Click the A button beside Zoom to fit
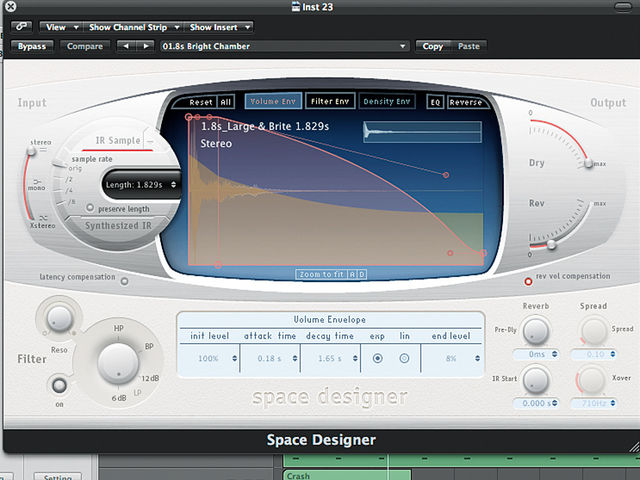This screenshot has height=480, width=640. tap(353, 274)
